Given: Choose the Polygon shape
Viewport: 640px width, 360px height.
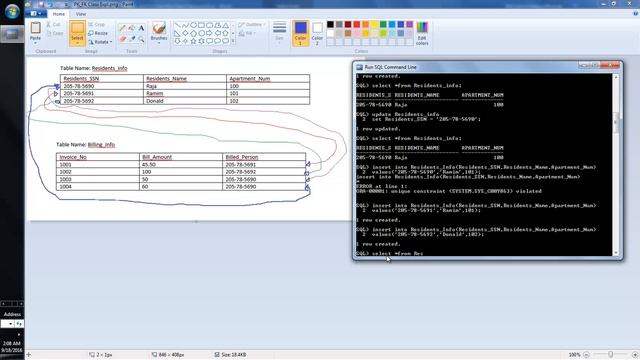Looking at the screenshot, I should 218,25.
